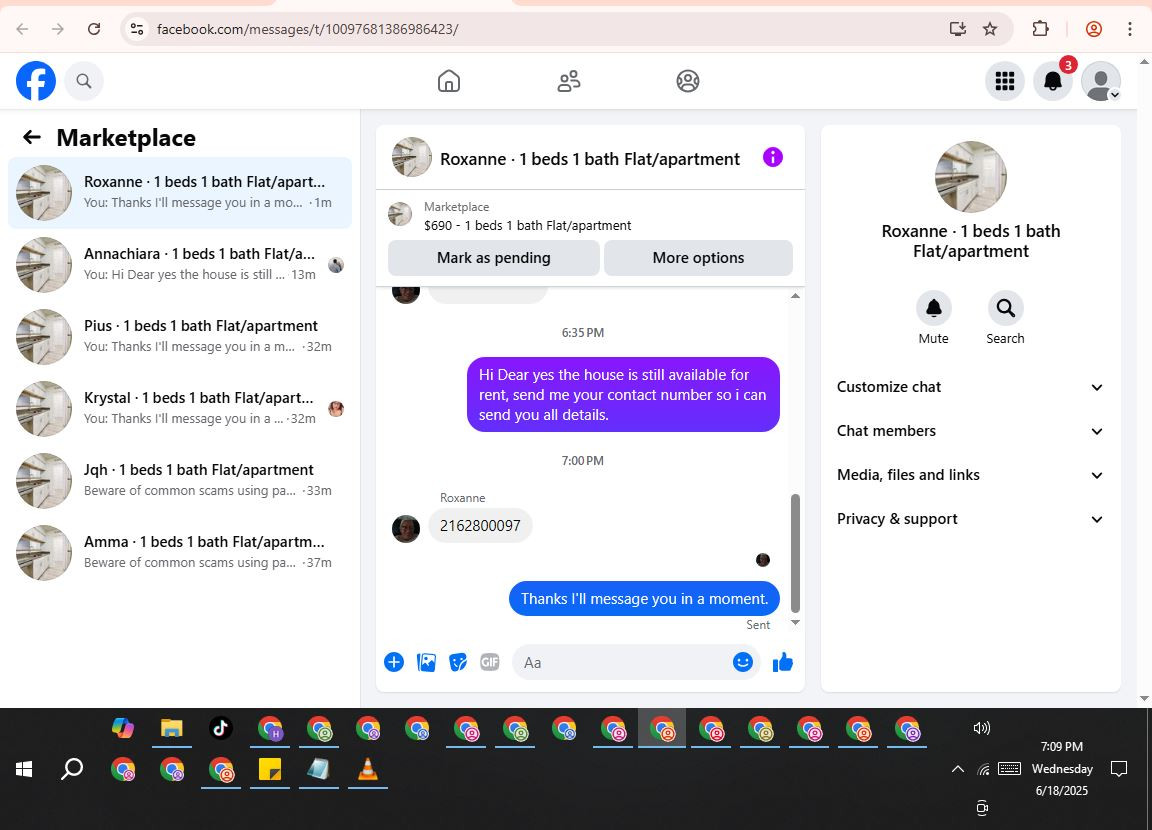The width and height of the screenshot is (1152, 830).
Task: Open TikTok from the taskbar
Action: 220,728
